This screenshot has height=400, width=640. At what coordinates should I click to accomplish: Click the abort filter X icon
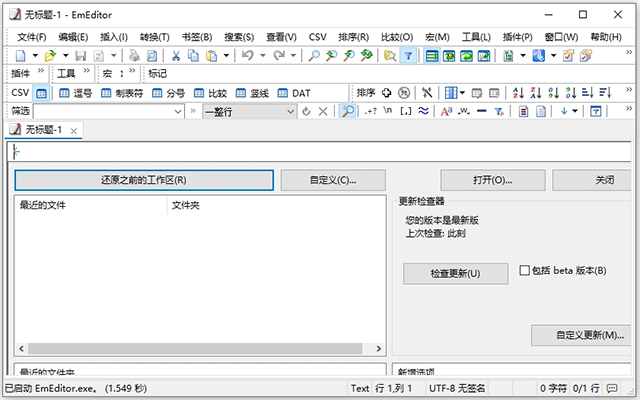[323, 111]
